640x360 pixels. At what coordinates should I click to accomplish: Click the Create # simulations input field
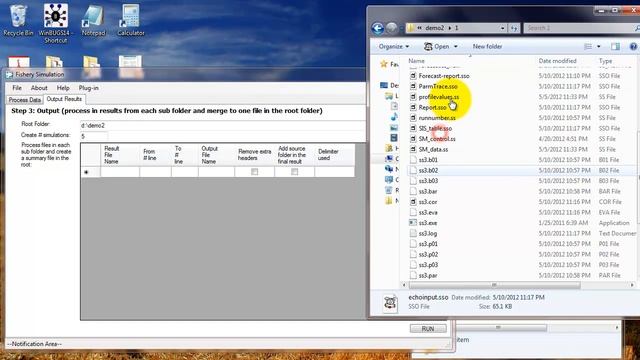pos(94,136)
